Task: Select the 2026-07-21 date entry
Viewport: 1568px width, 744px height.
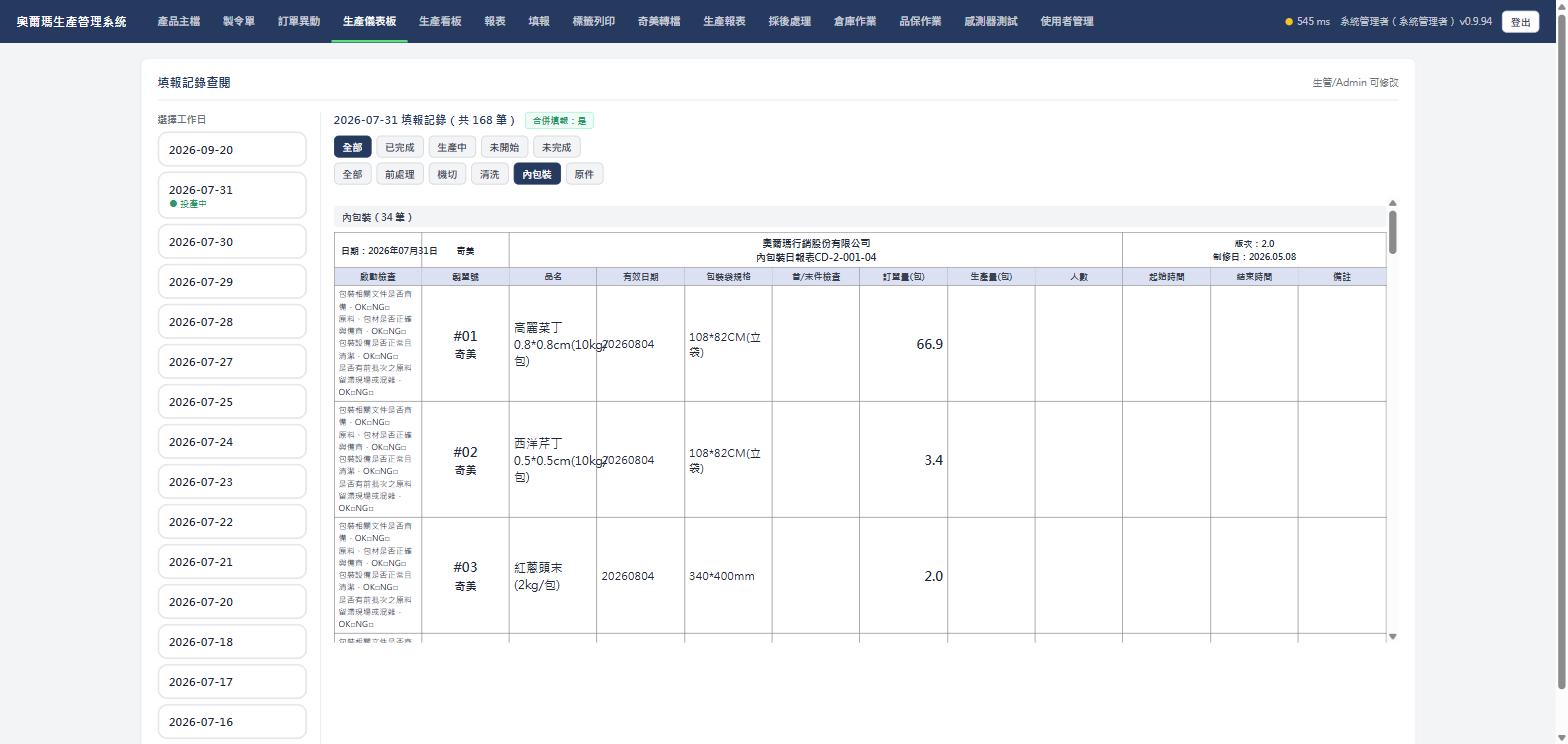Action: pos(232,562)
